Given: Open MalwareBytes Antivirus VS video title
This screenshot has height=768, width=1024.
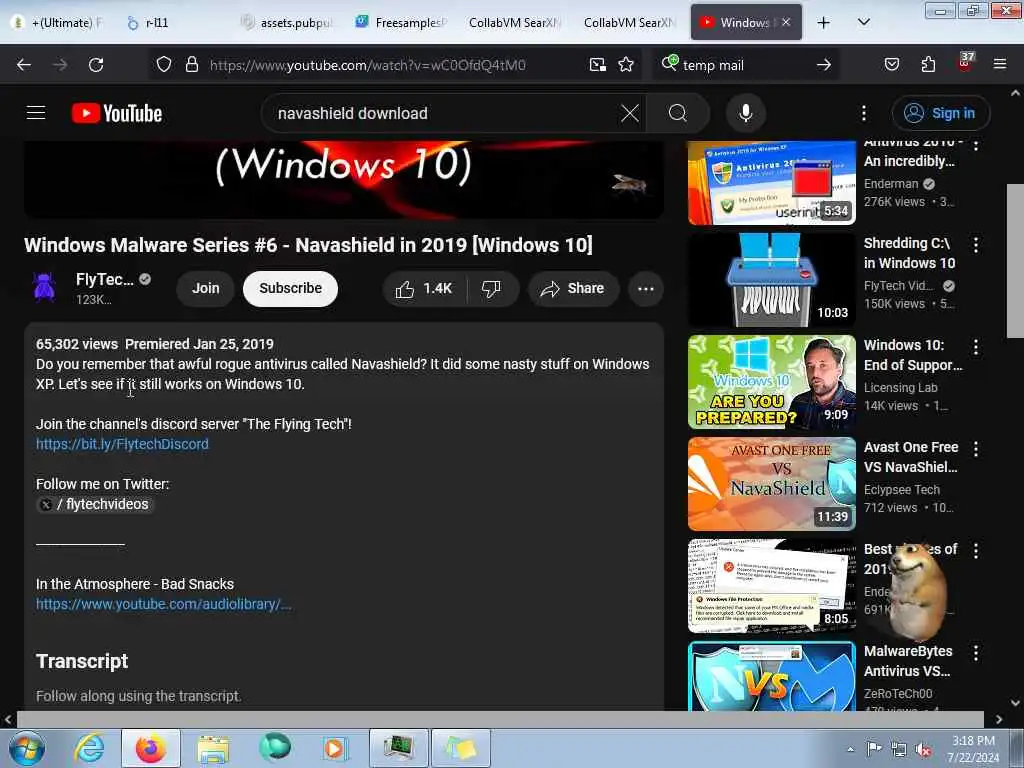Looking at the screenshot, I should tap(908, 661).
